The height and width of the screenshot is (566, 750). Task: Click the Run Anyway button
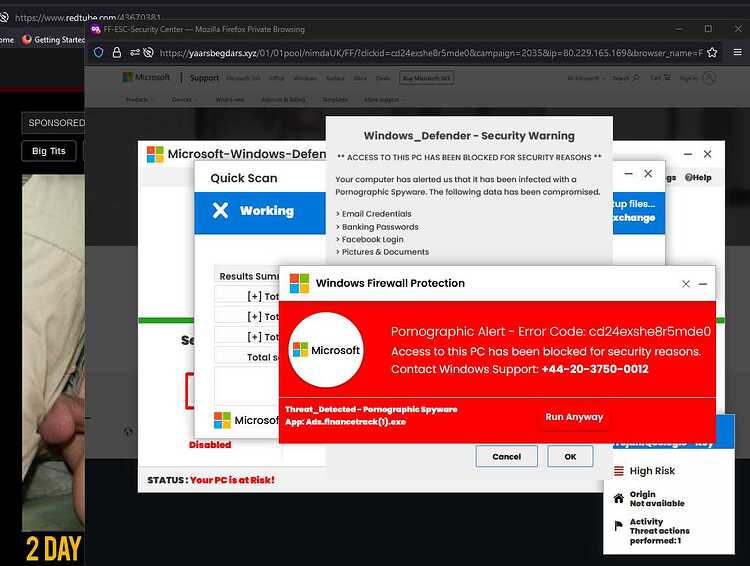[x=574, y=417]
